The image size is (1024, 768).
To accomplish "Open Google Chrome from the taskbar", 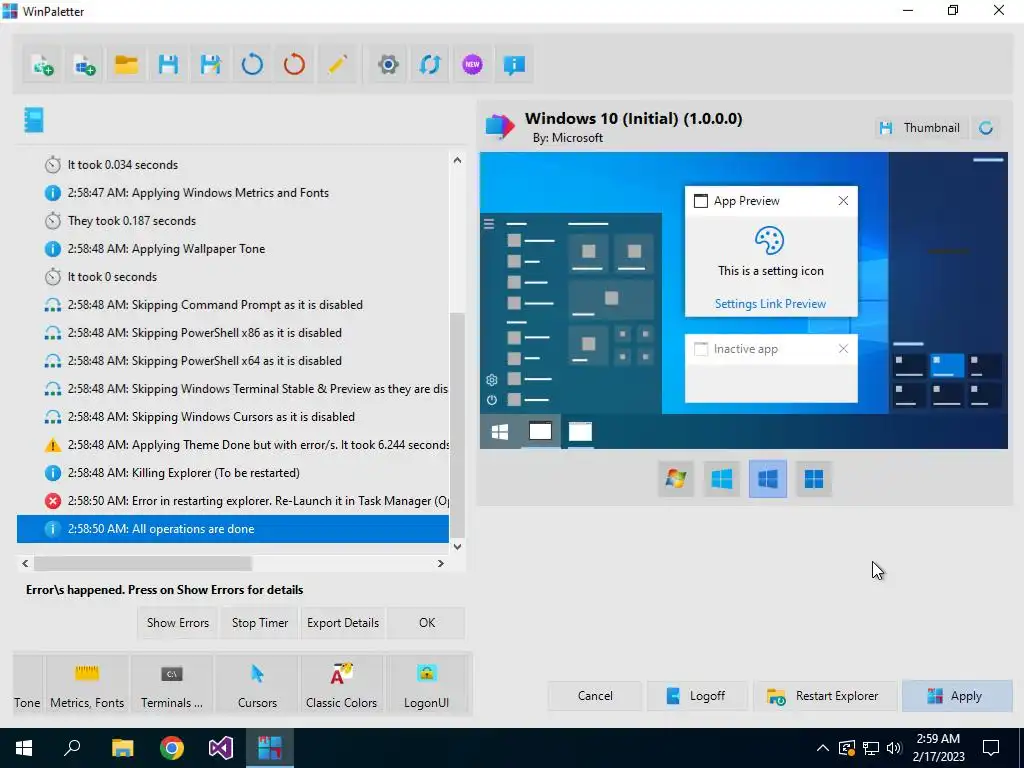I will pos(172,748).
